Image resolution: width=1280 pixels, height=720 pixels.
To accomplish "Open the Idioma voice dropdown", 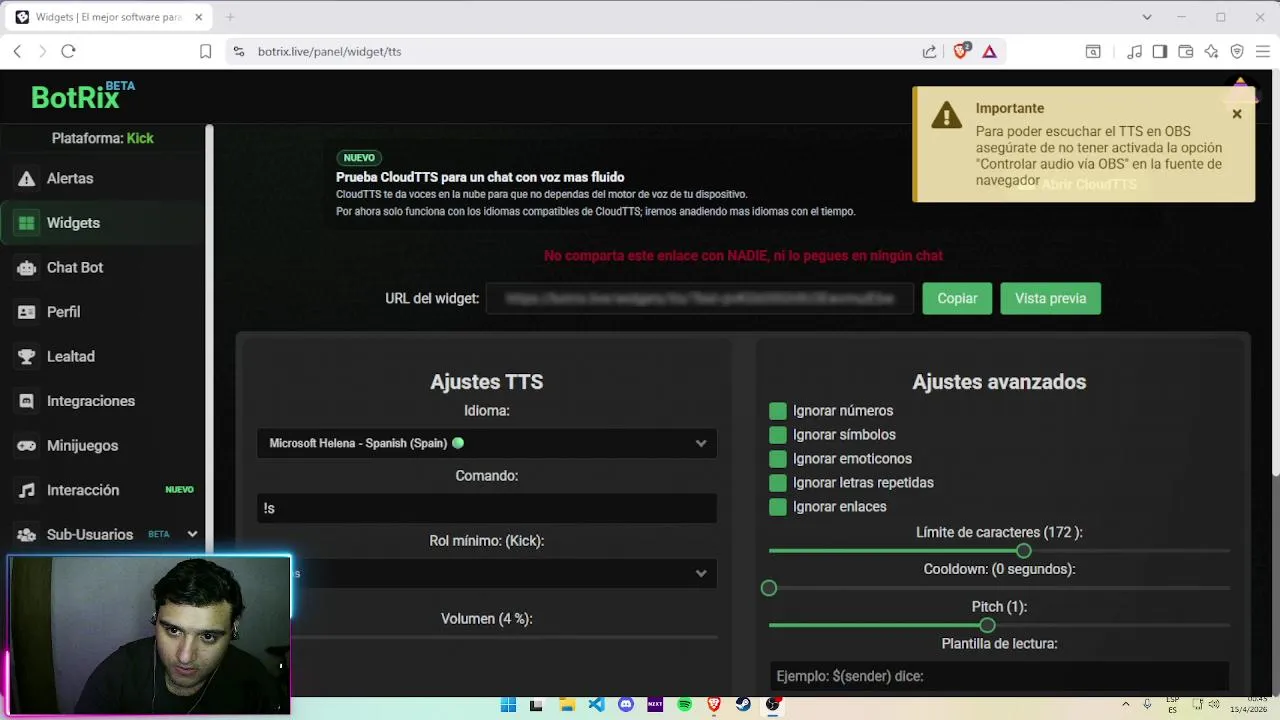I will 487,443.
